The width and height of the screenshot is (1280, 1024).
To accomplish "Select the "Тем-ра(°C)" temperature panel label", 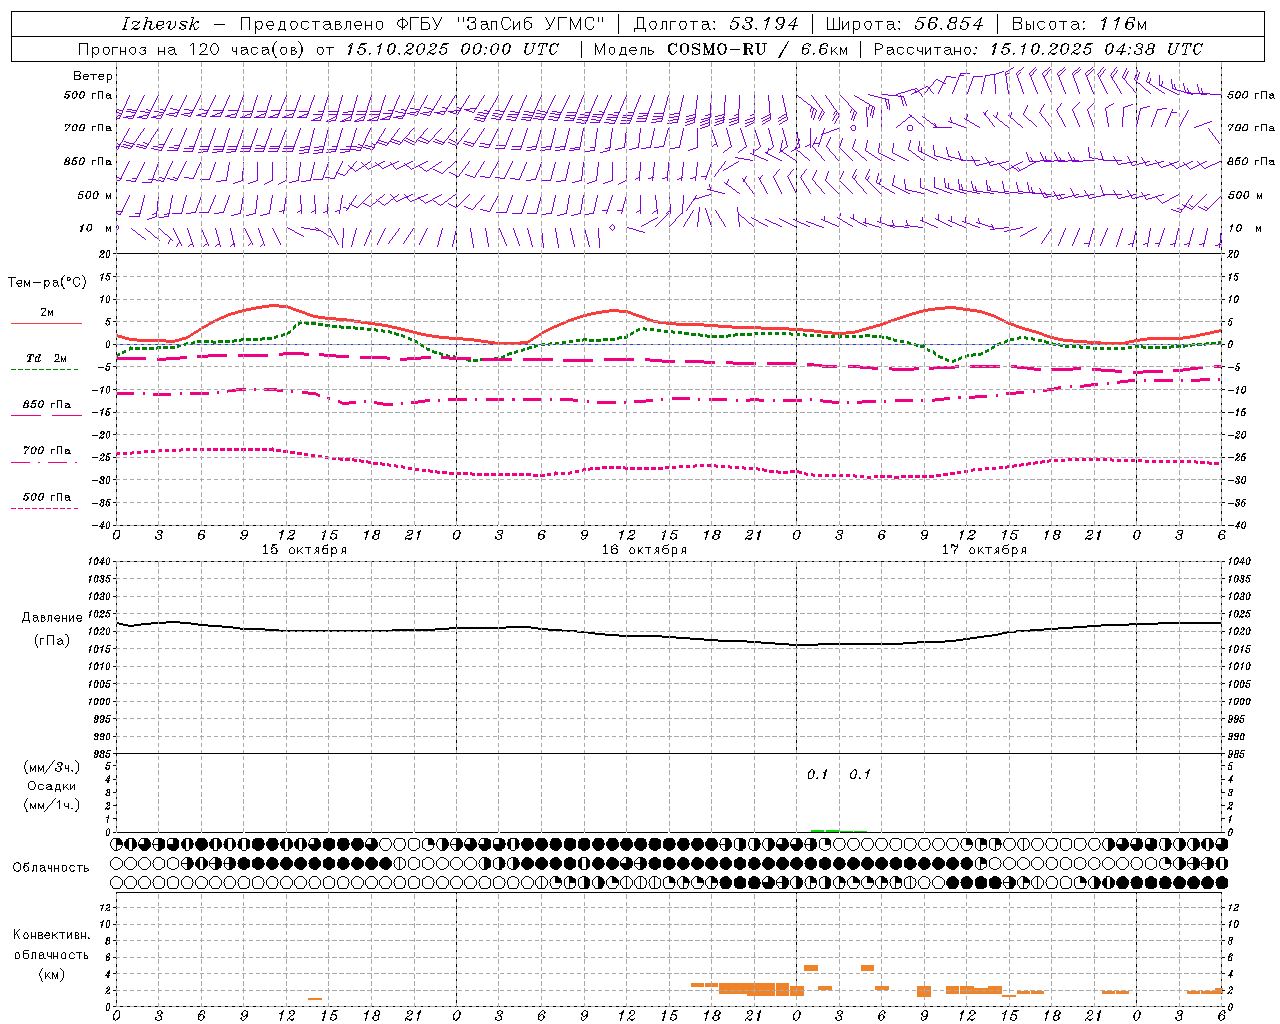I will point(47,282).
